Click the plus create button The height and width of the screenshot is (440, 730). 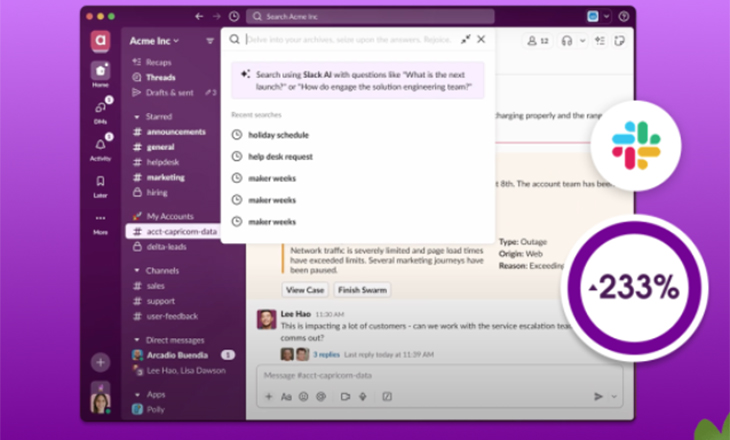click(100, 362)
